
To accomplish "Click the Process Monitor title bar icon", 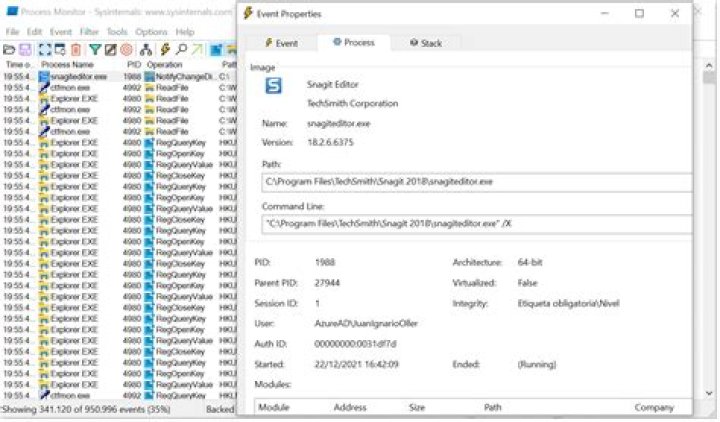I will 12,11.
